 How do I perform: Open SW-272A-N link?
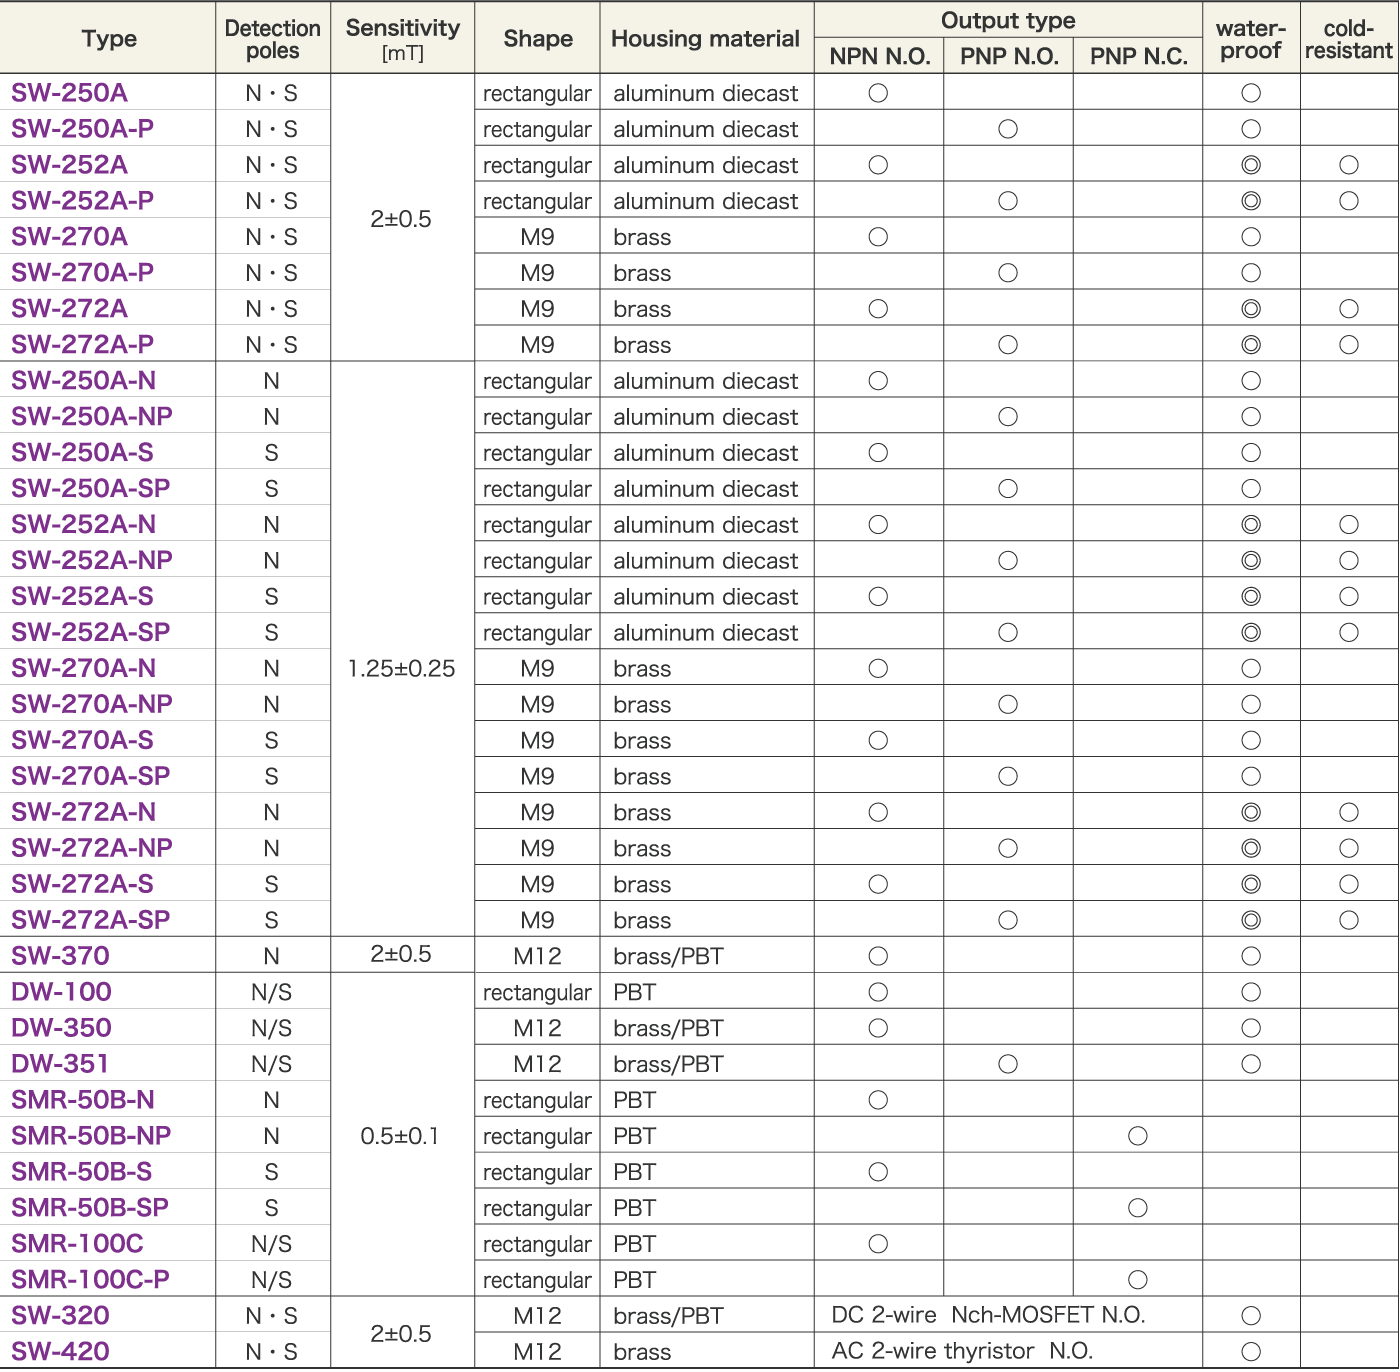(x=83, y=813)
